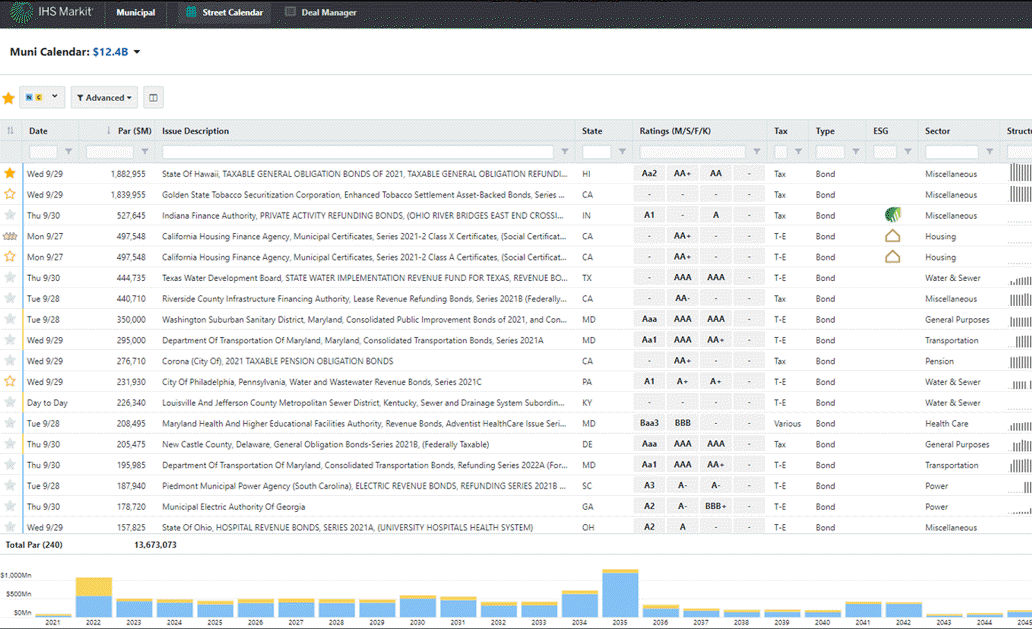Click the Texas Water row structure sparkline
Viewport: 1032px width, 629px height.
coord(1020,280)
